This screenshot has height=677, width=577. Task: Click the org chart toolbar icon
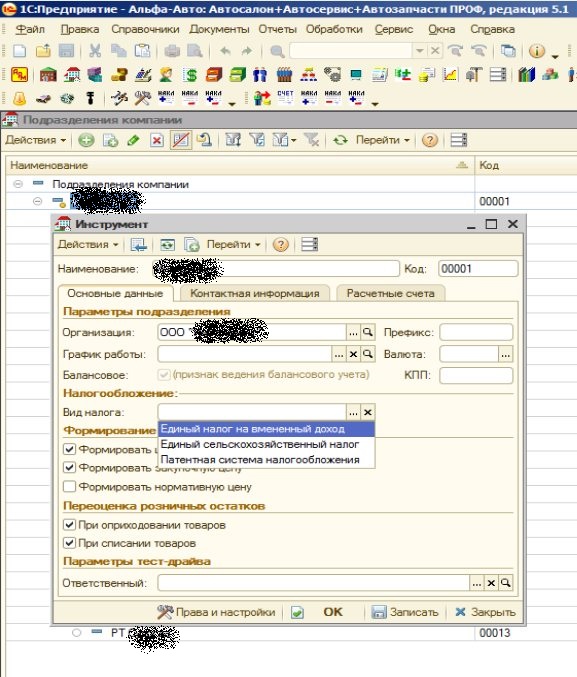308,75
